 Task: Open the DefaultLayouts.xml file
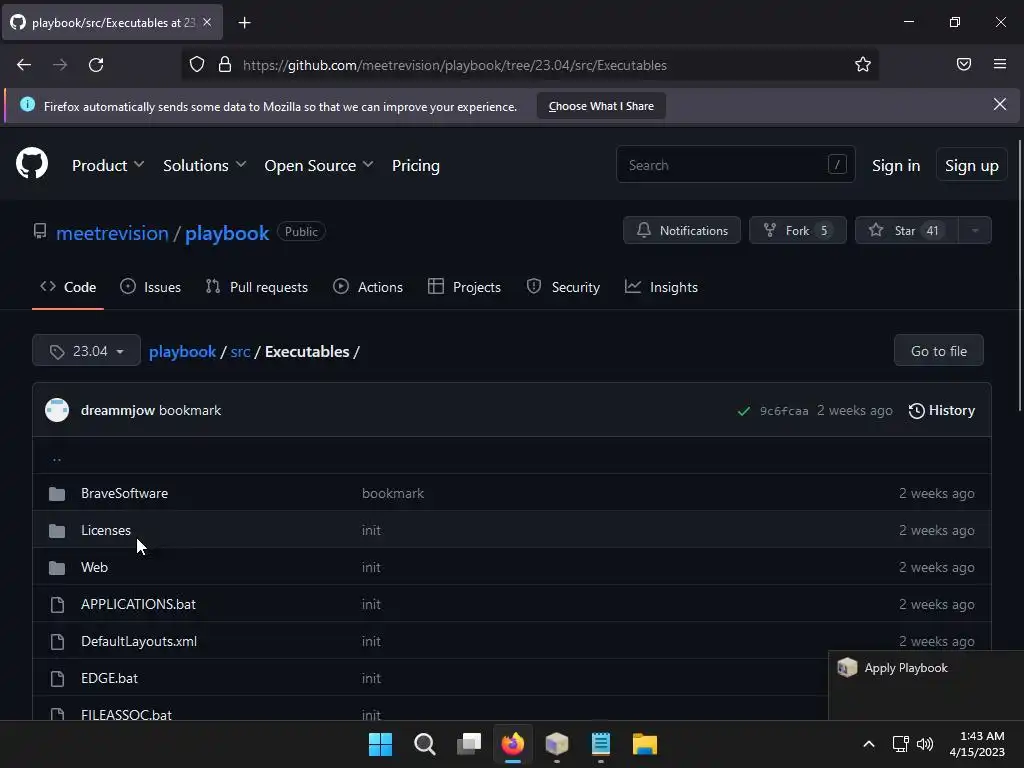tap(138, 641)
